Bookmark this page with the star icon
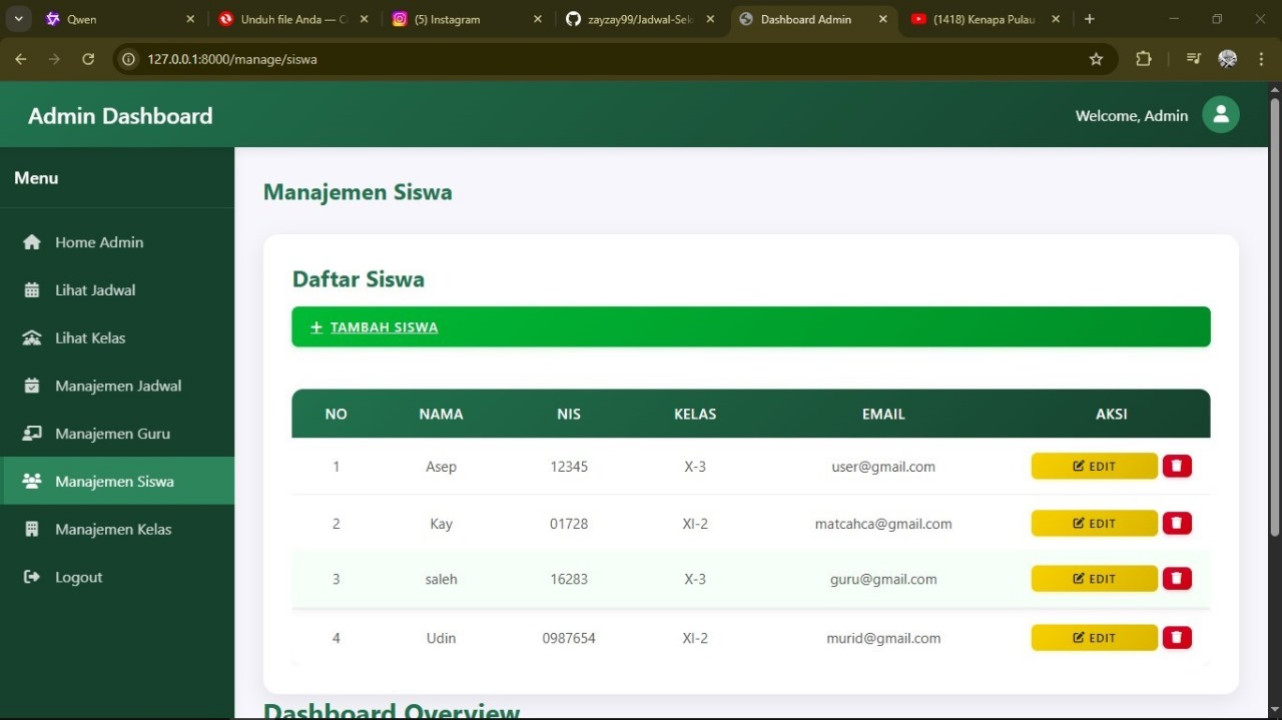The image size is (1282, 720). tap(1096, 59)
